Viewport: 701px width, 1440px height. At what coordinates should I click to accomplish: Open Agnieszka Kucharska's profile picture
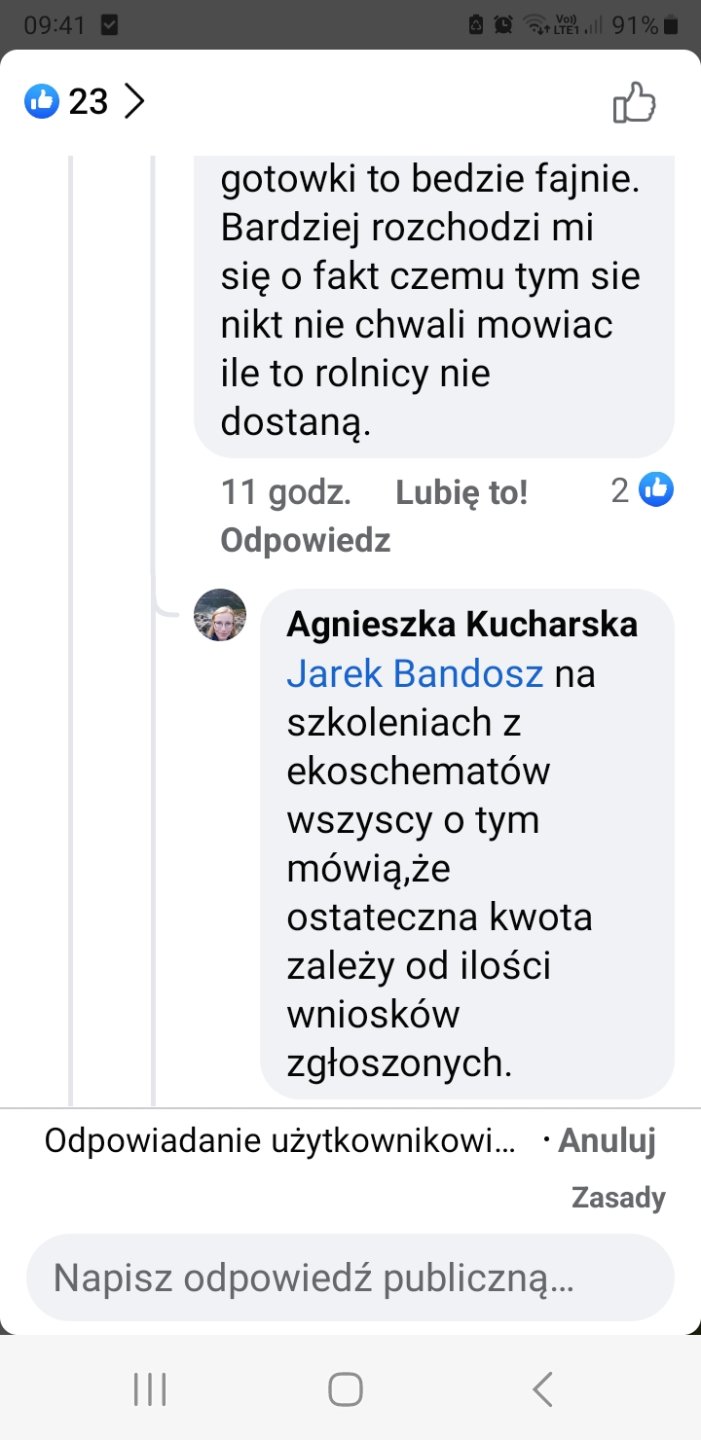coord(220,615)
